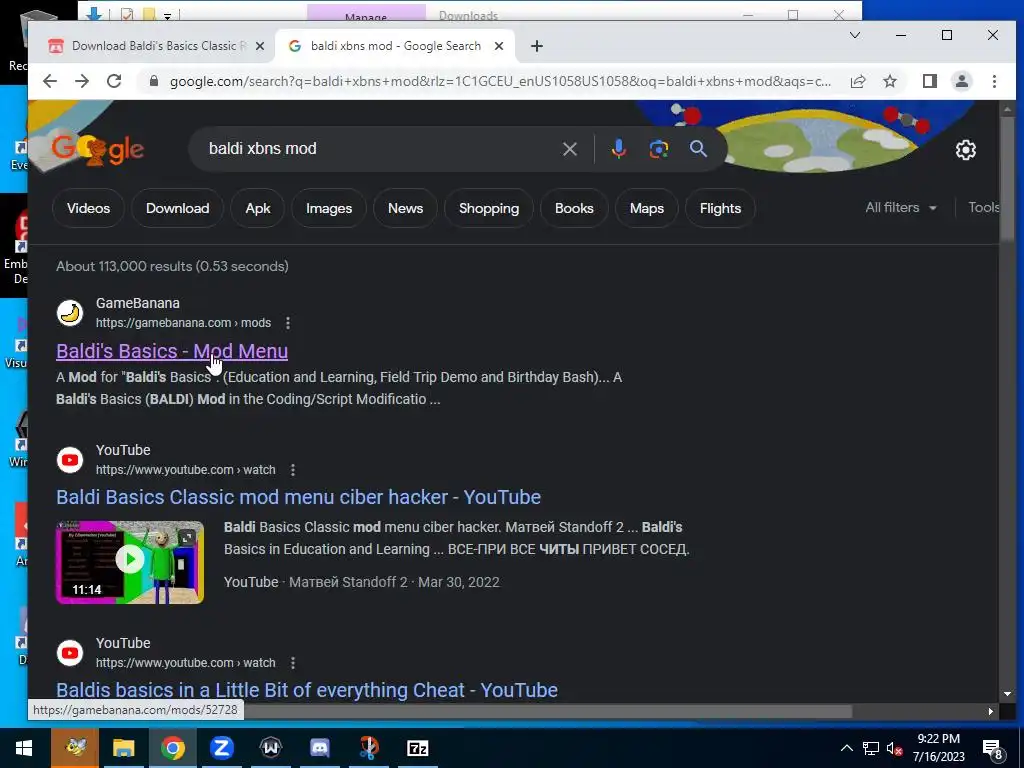Click the Chrome address bar URL
Screen dimensions: 1024x768
[500, 82]
